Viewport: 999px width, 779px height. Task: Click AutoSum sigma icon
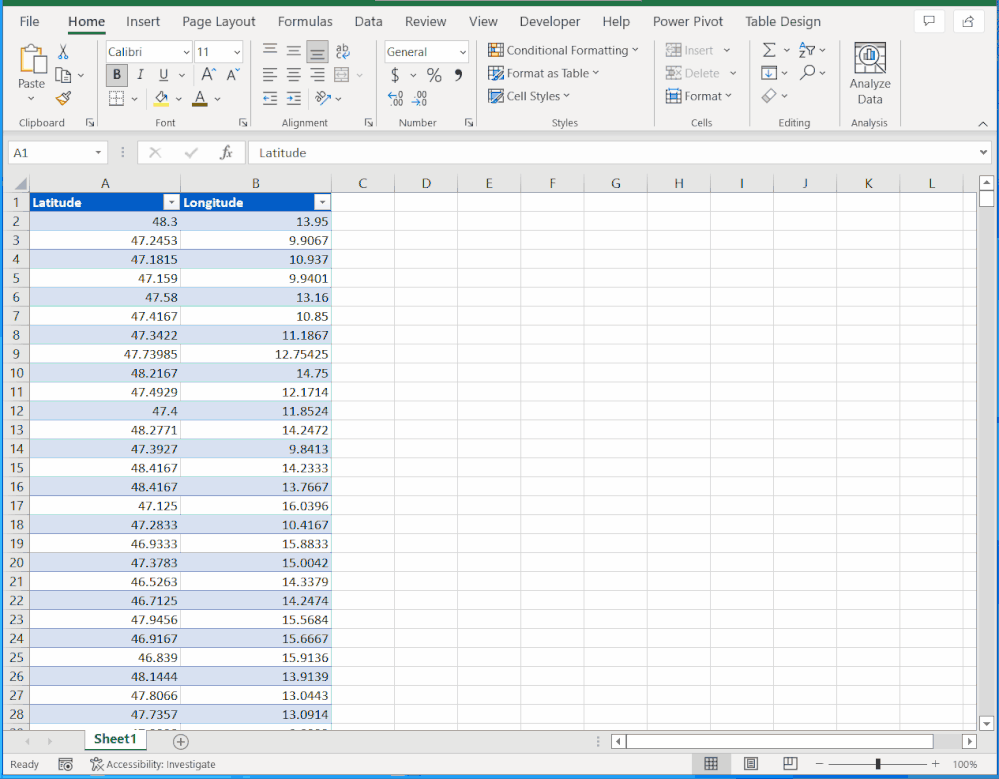770,50
